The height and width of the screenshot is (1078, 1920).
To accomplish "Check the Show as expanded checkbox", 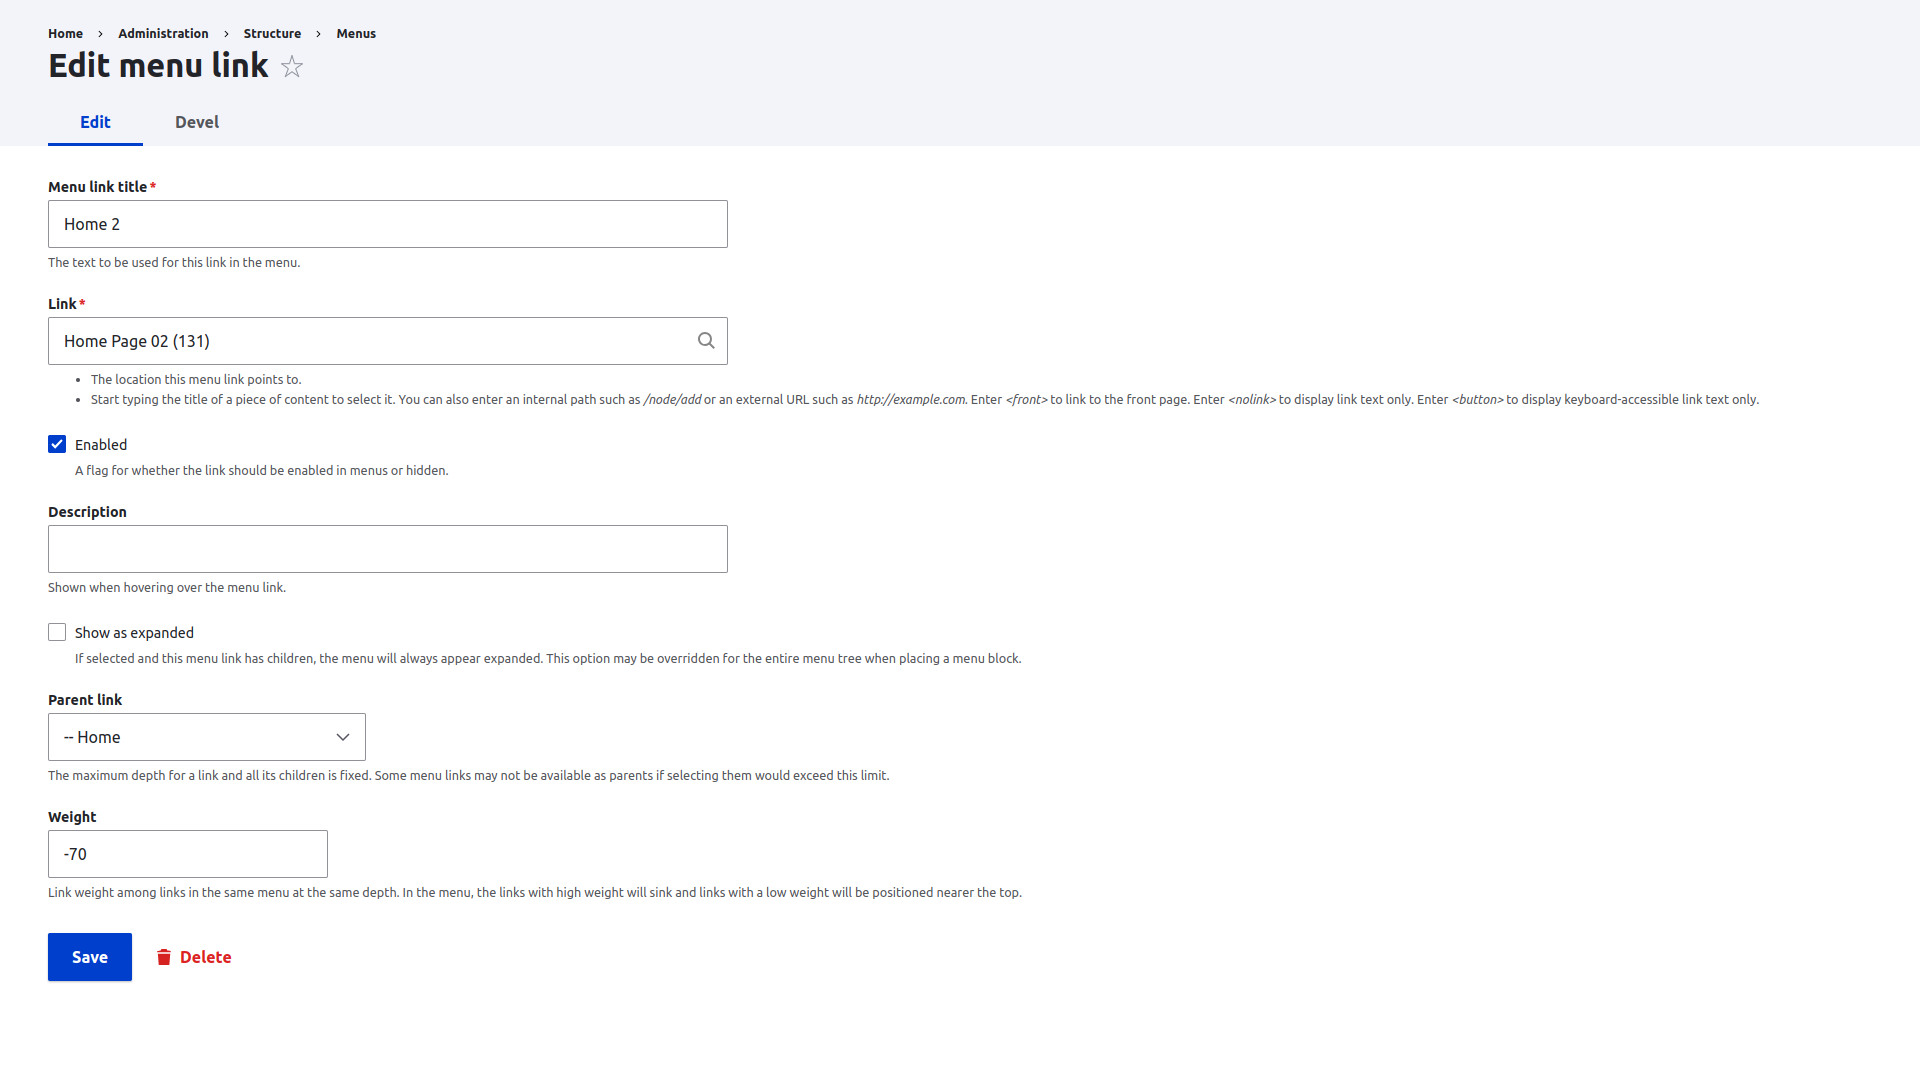I will 57,632.
